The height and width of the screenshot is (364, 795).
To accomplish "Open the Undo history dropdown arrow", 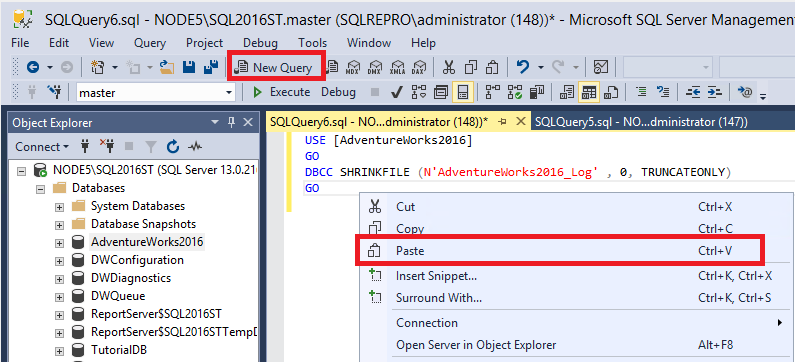I will 541,67.
